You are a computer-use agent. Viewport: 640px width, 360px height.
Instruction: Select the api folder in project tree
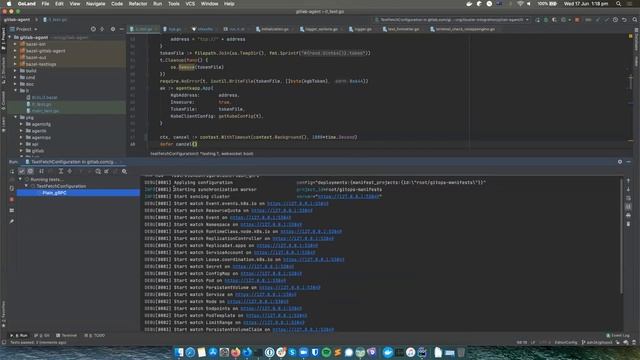(x=32, y=144)
